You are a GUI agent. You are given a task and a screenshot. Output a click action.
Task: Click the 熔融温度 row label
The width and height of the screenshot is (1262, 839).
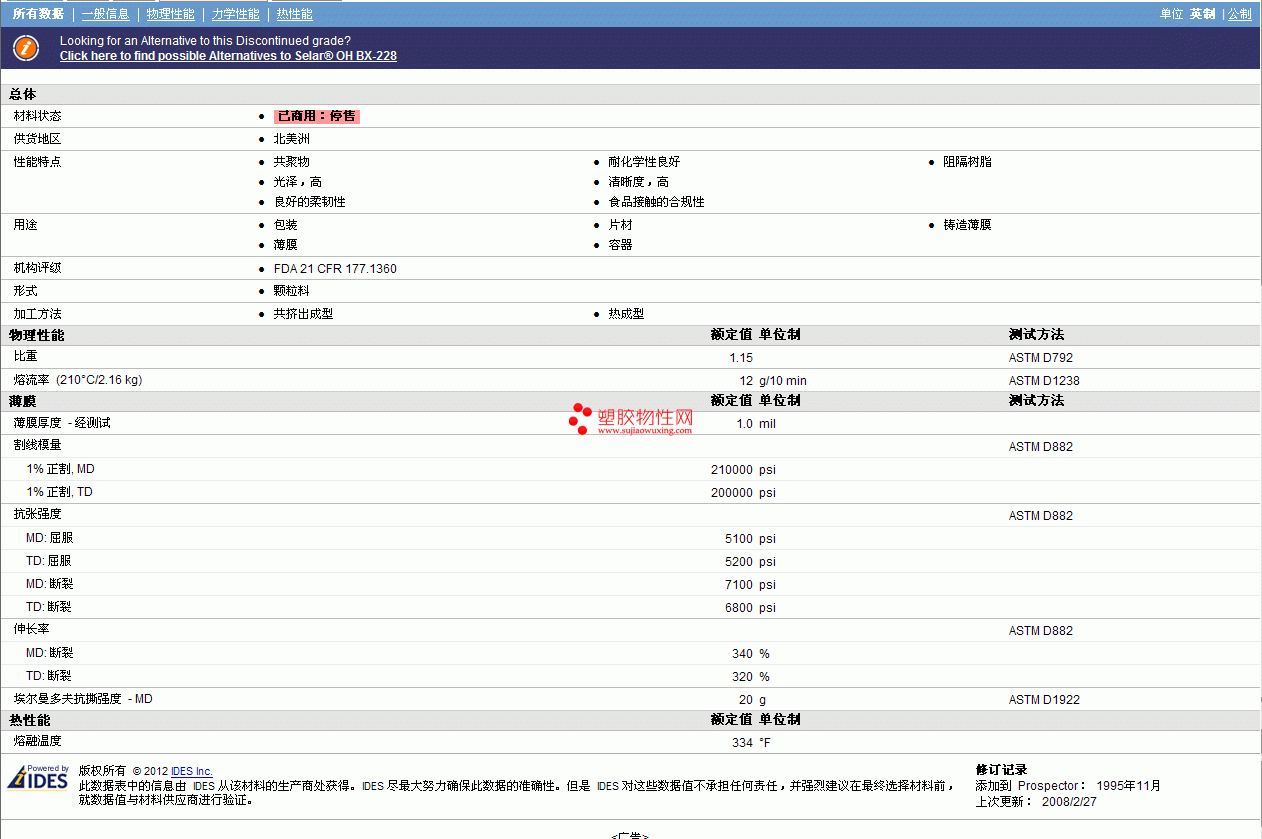[x=37, y=741]
